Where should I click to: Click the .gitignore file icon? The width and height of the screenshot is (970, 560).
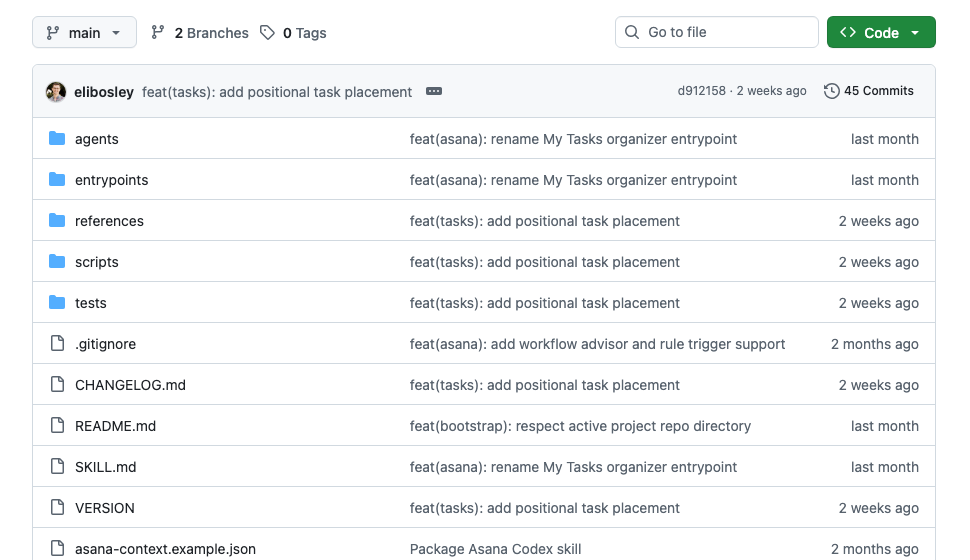click(57, 343)
